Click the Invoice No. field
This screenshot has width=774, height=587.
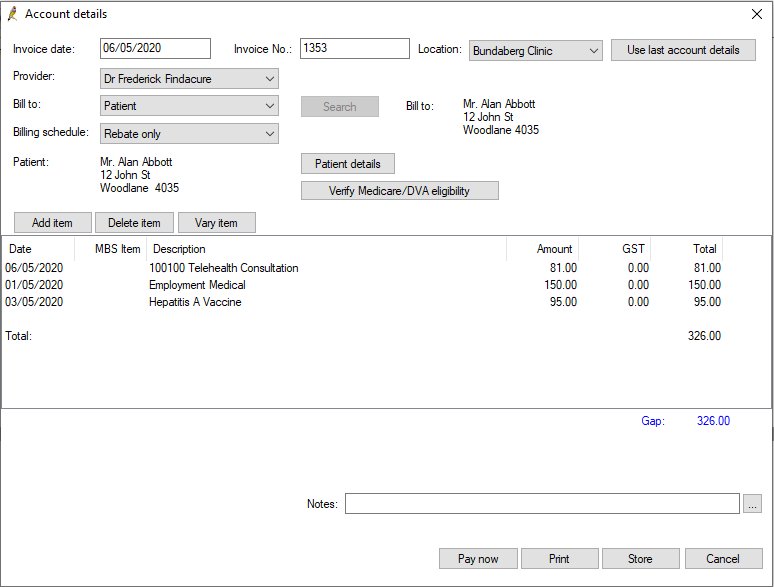[x=354, y=48]
